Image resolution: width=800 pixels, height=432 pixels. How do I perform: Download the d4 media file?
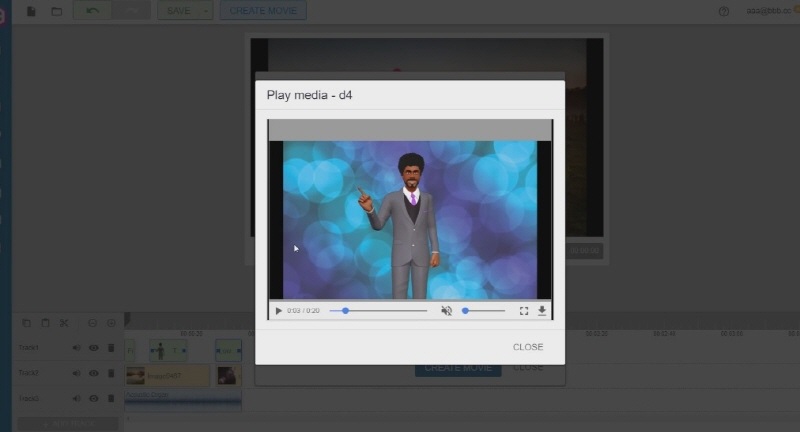point(542,311)
